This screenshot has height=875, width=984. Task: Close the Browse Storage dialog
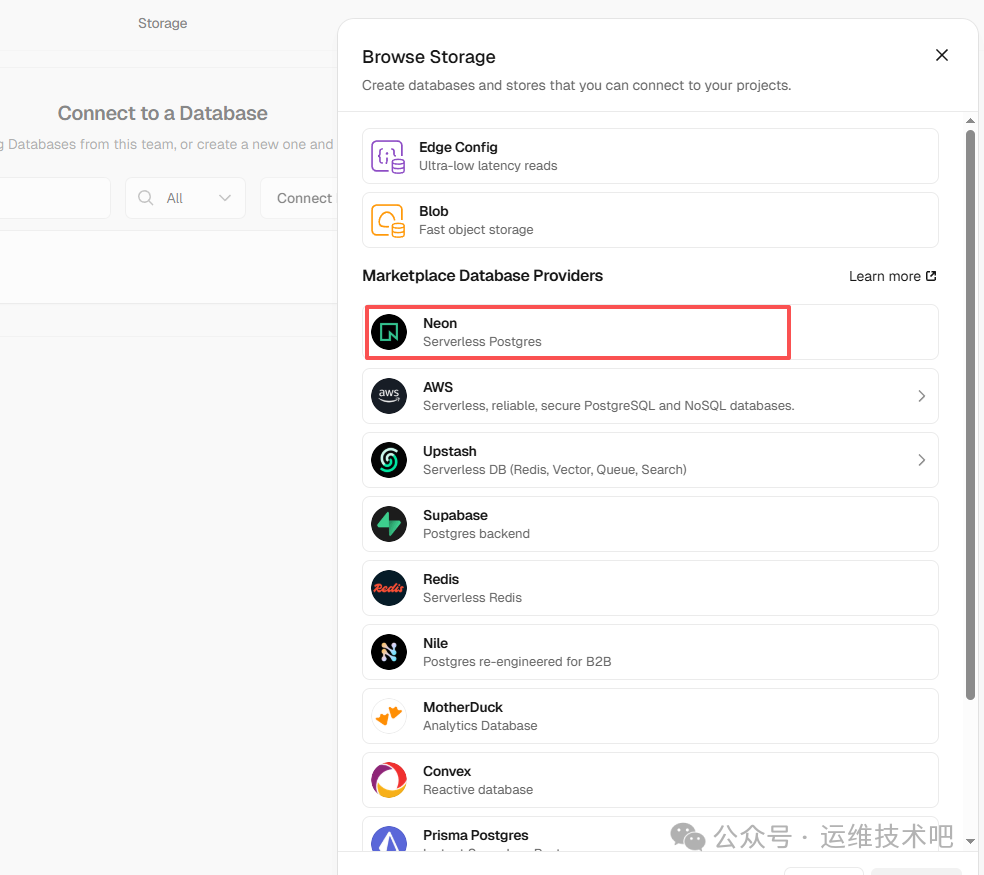tap(941, 56)
